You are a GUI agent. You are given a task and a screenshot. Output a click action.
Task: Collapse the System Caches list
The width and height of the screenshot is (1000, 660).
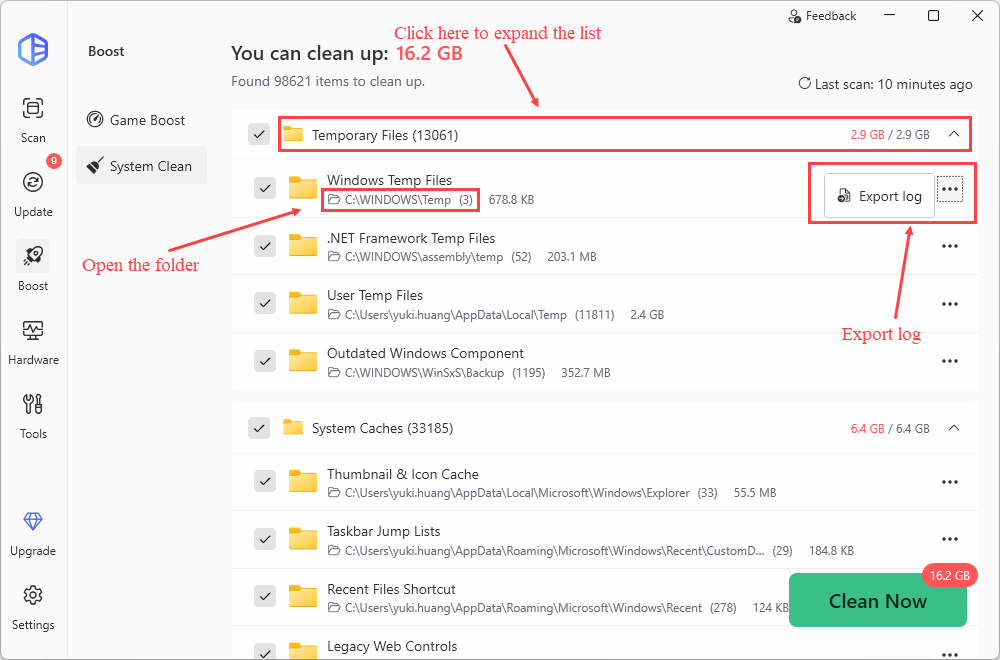(953, 428)
